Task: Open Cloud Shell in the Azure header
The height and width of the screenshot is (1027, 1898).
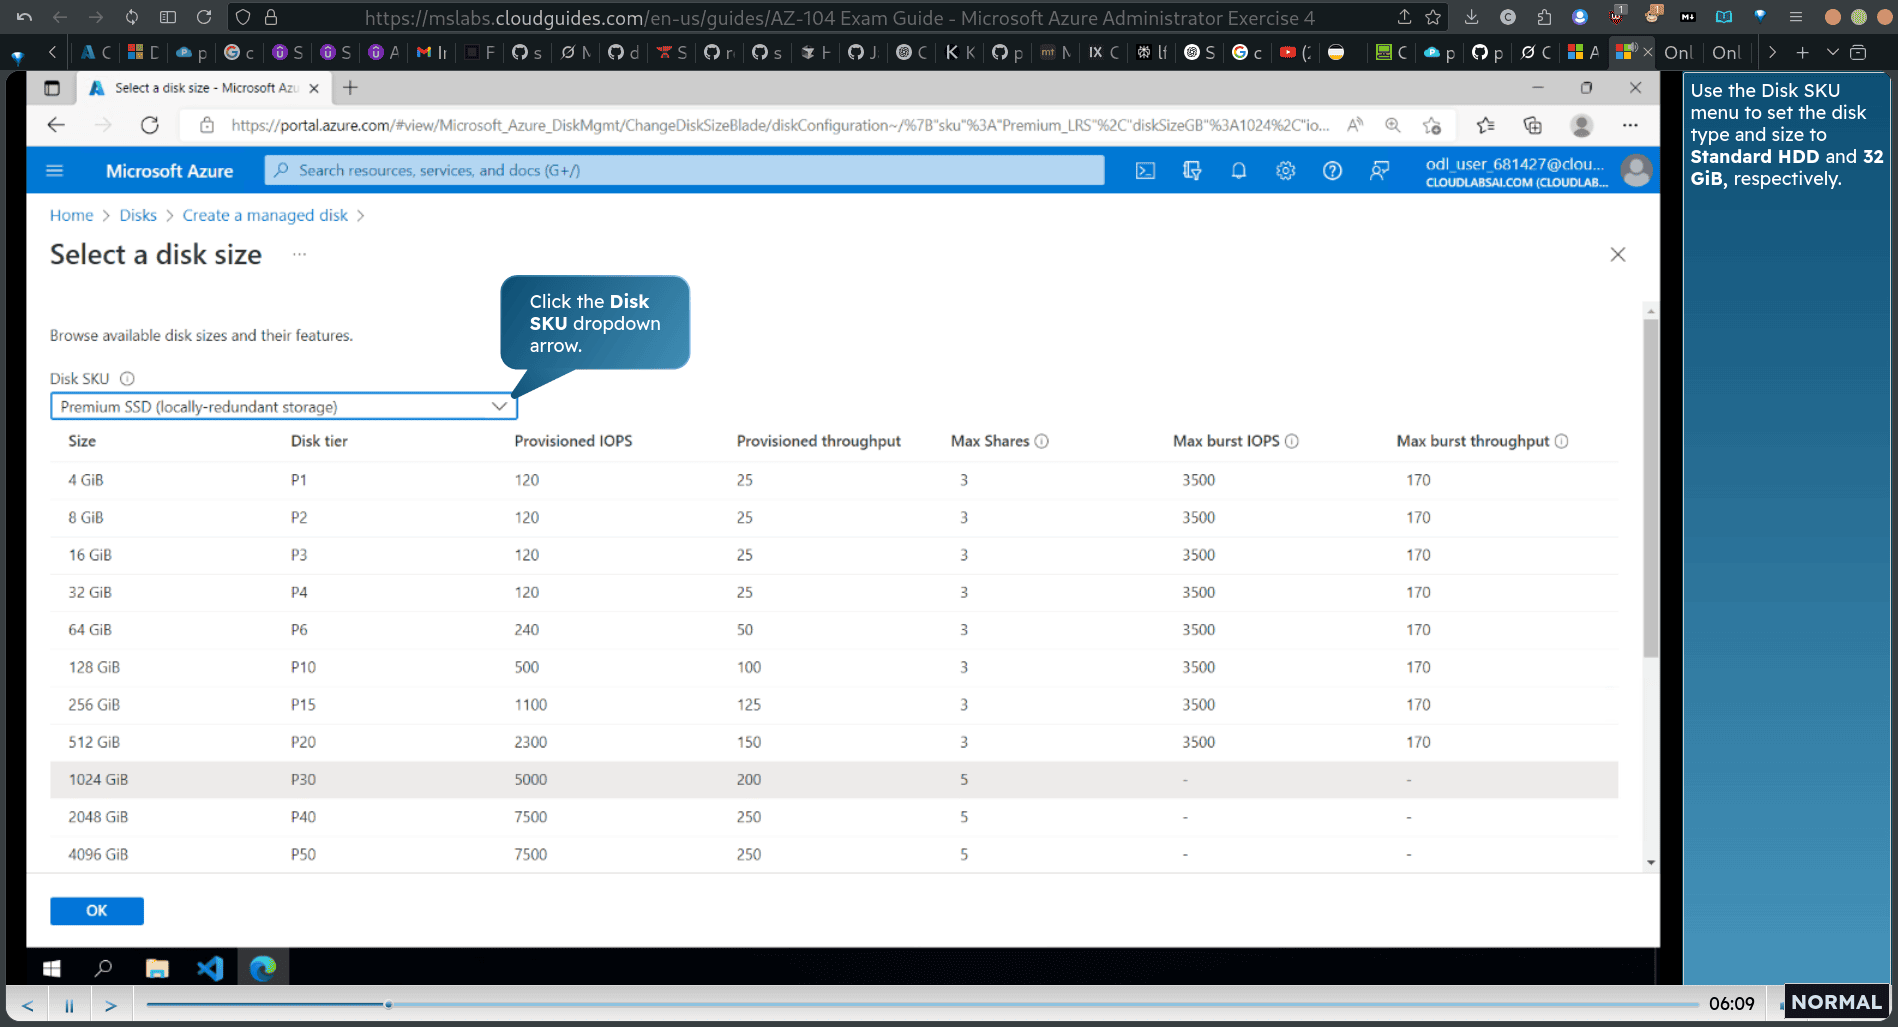Action: pos(1145,171)
